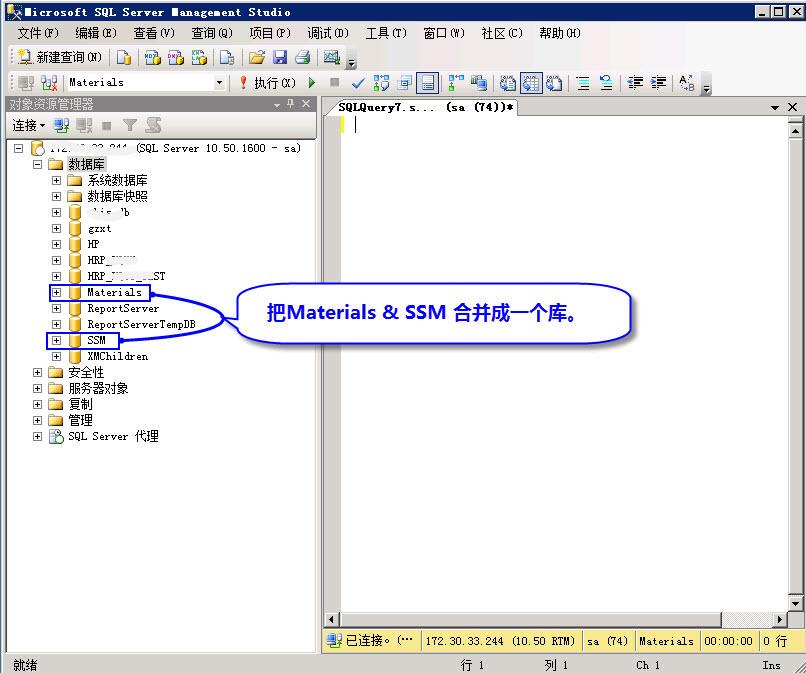Open a new Database Engine query

(x=123, y=57)
